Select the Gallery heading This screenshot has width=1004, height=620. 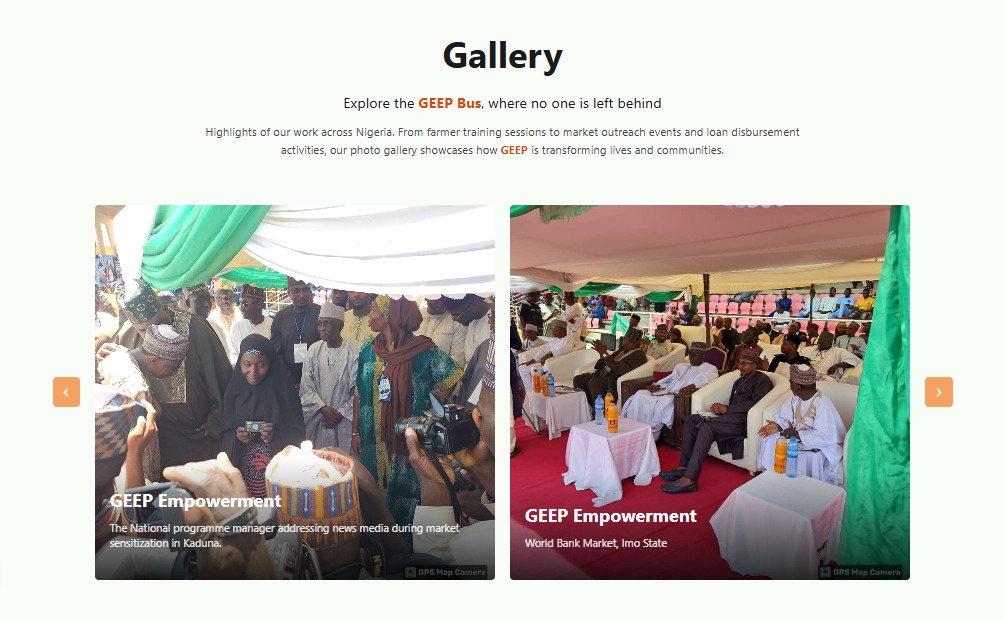(x=503, y=56)
